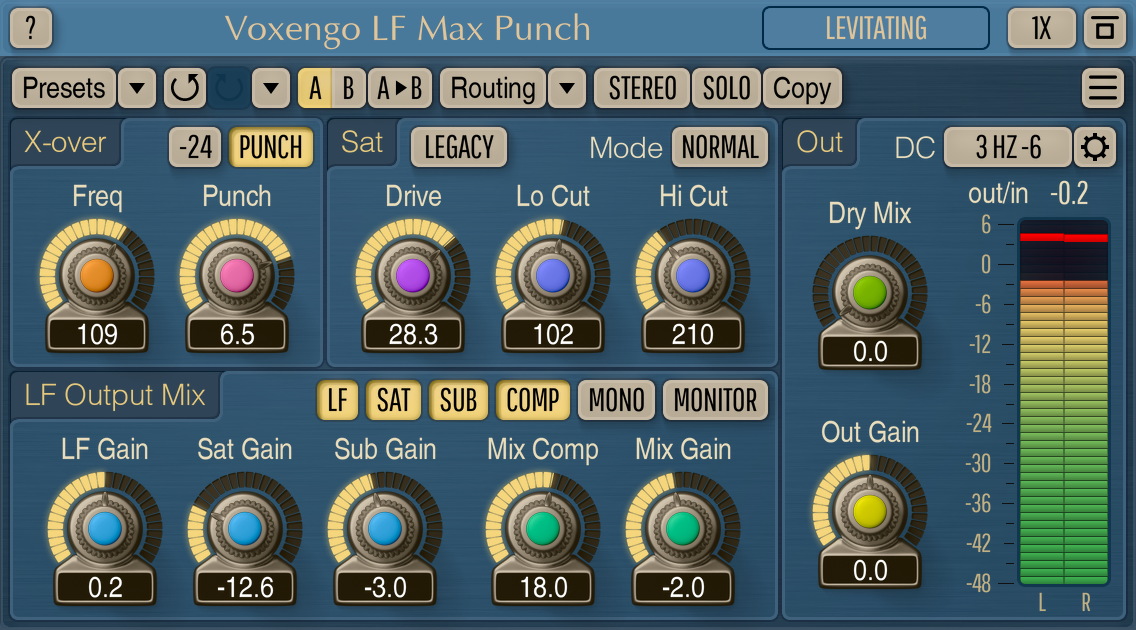Open the undo history dropdown arrow
Image resolution: width=1136 pixels, height=630 pixels.
point(271,88)
